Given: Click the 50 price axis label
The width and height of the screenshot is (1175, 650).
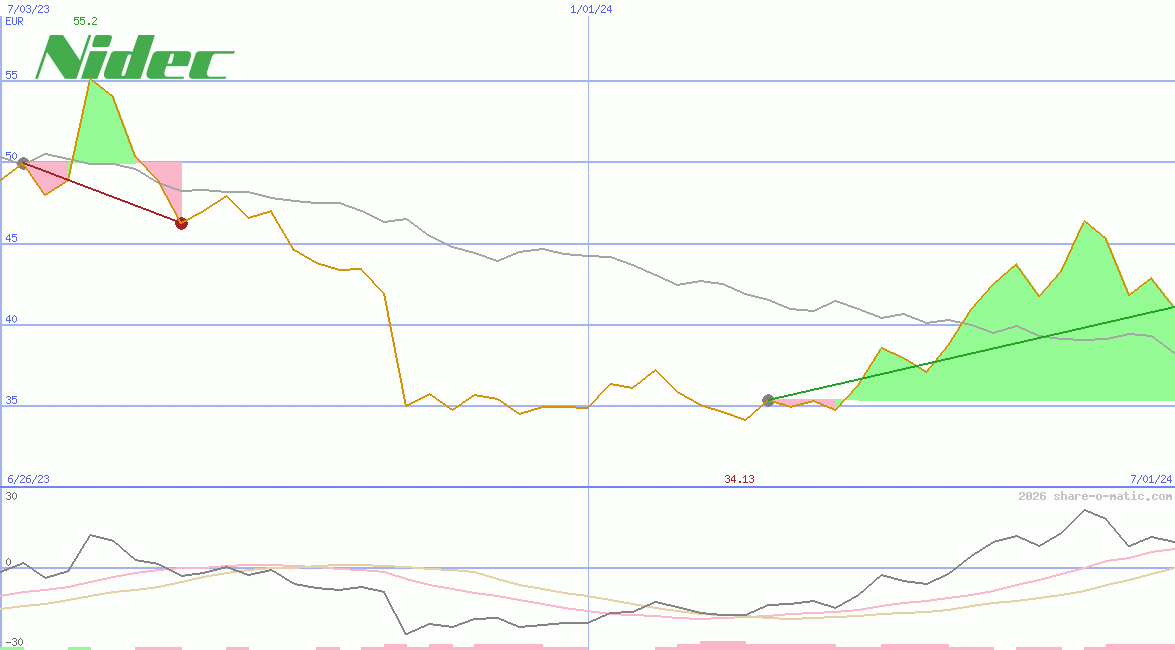Looking at the screenshot, I should click(x=11, y=156).
